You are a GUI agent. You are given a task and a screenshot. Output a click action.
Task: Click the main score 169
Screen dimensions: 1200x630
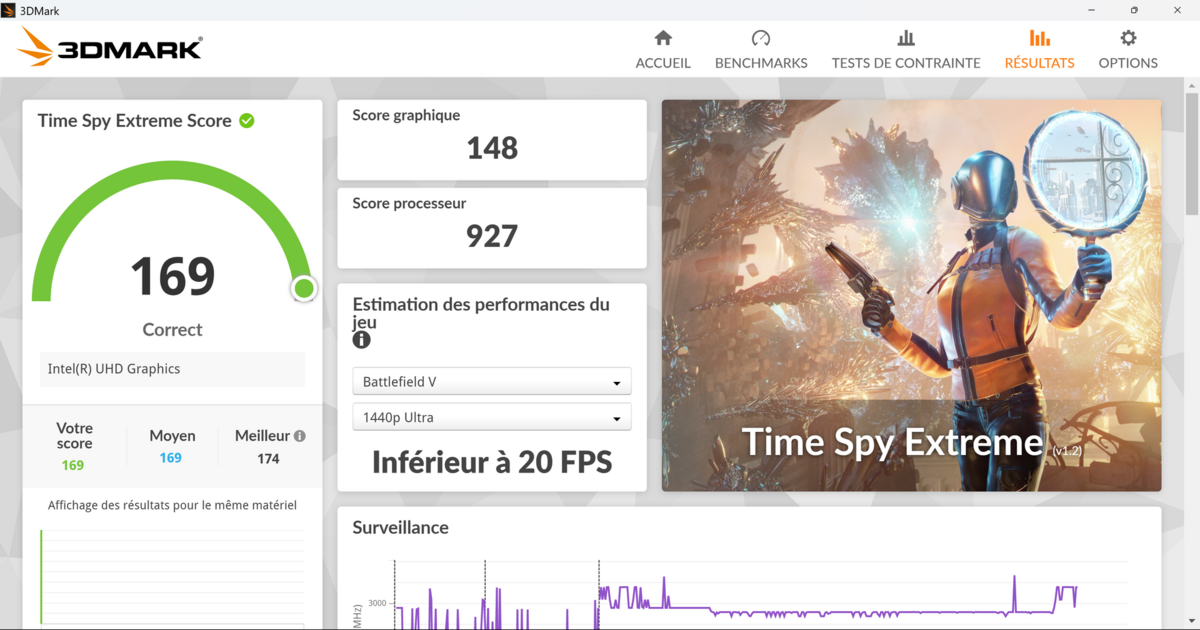[x=173, y=276]
